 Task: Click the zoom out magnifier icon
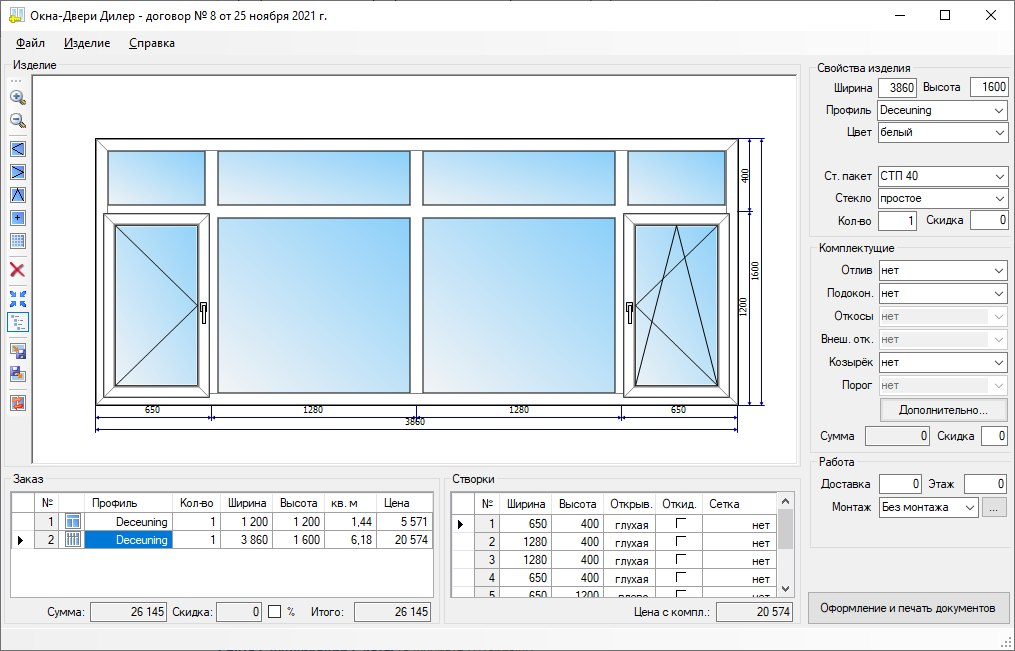tap(17, 121)
